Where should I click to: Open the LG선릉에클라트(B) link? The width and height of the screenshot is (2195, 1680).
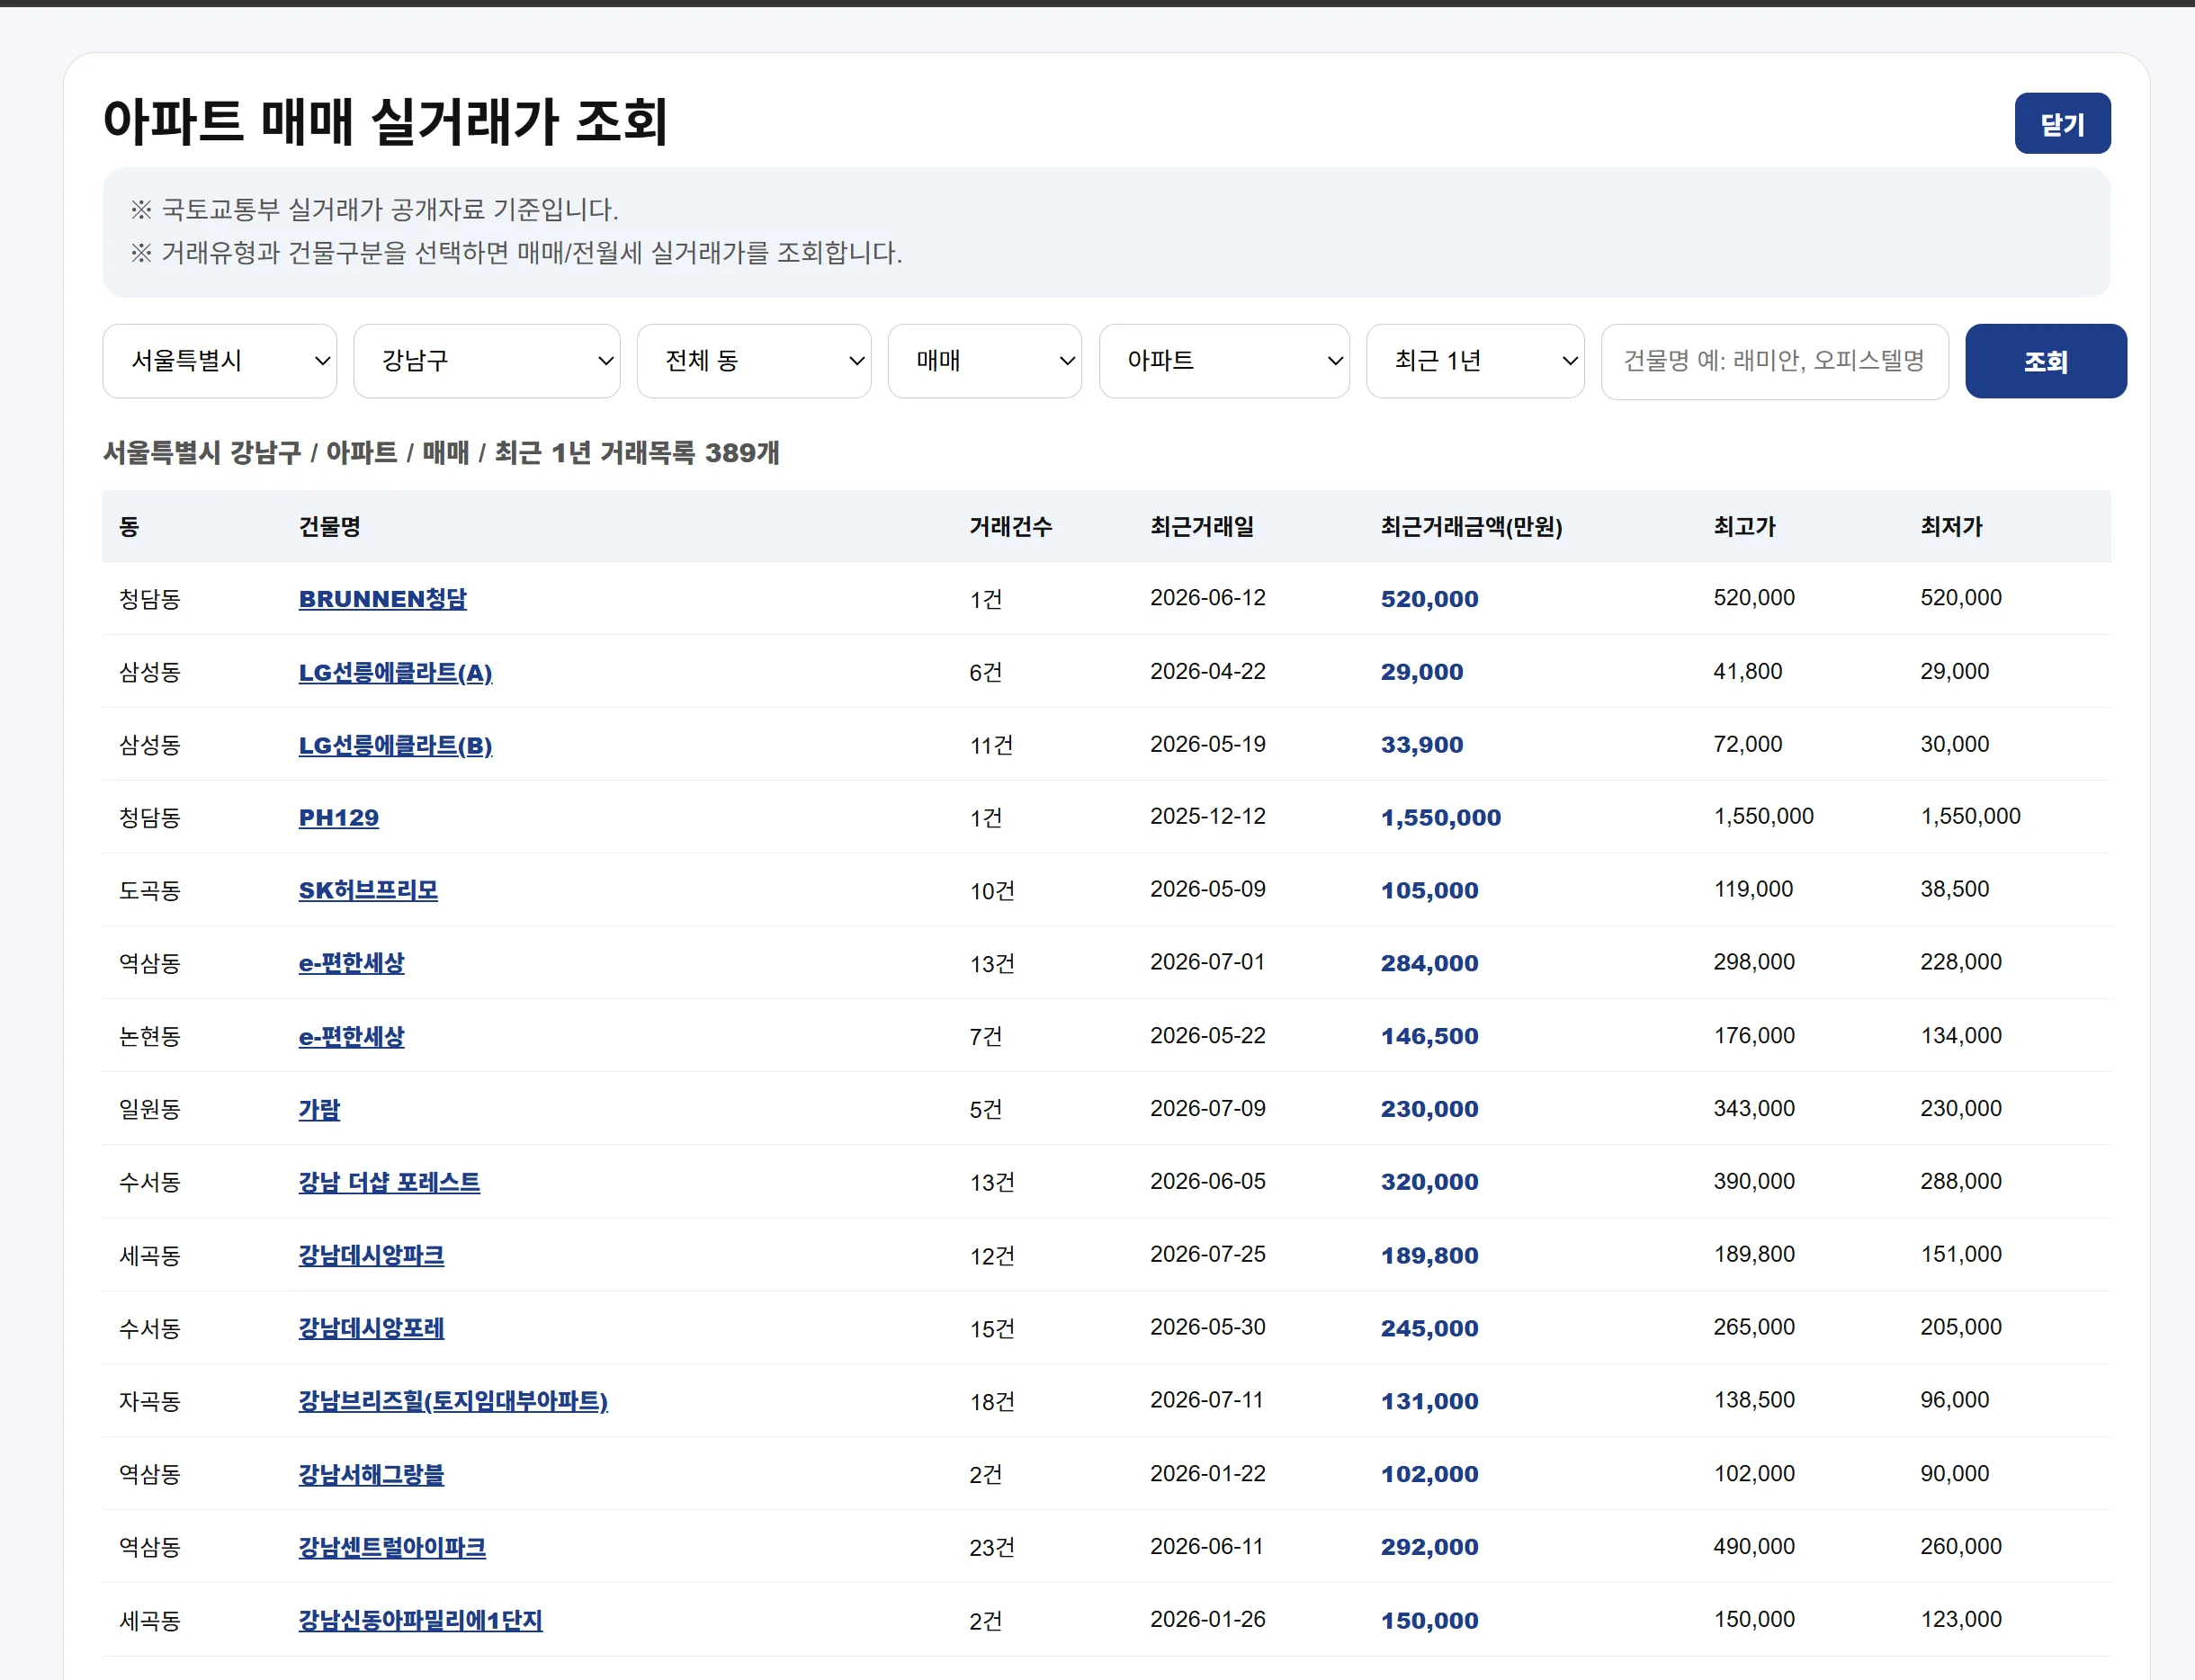point(395,745)
